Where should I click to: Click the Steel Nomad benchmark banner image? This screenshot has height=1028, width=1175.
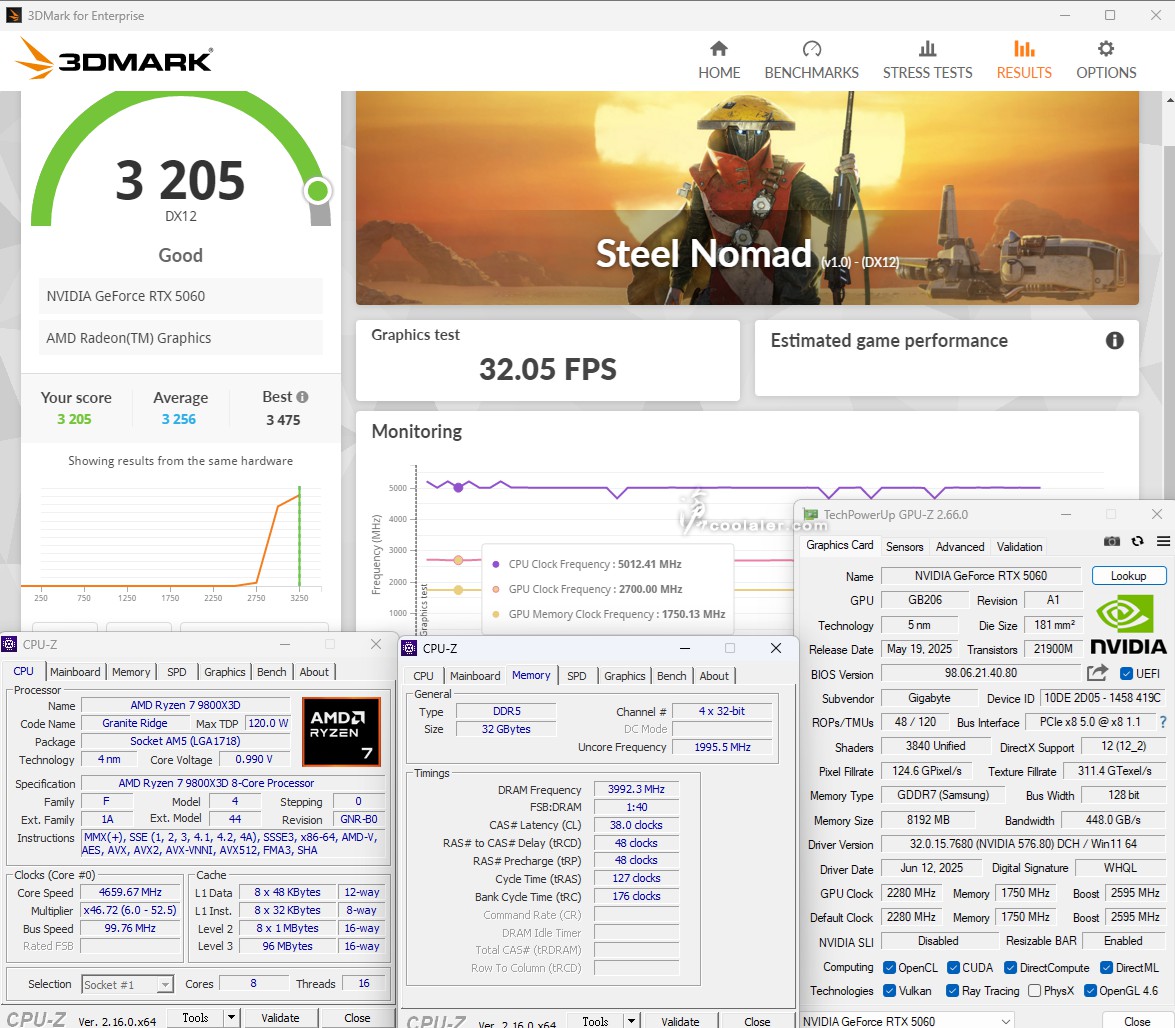tap(747, 198)
